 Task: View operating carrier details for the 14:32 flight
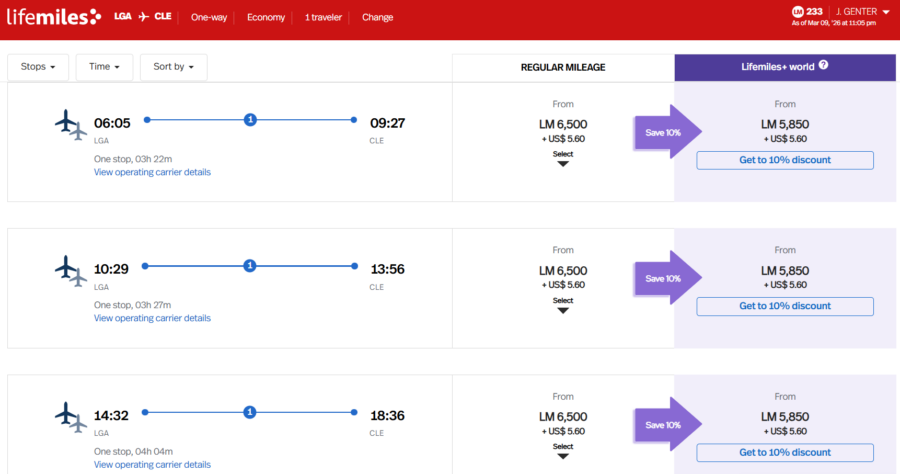[x=152, y=465]
